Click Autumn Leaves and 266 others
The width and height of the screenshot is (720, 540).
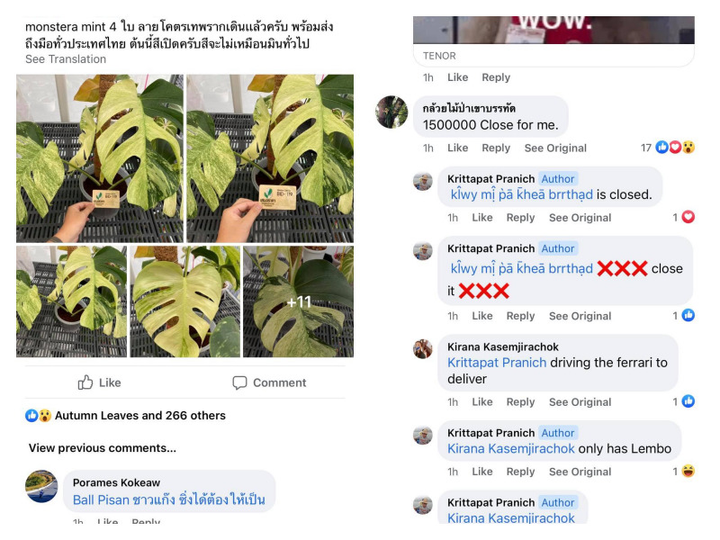[x=140, y=416]
